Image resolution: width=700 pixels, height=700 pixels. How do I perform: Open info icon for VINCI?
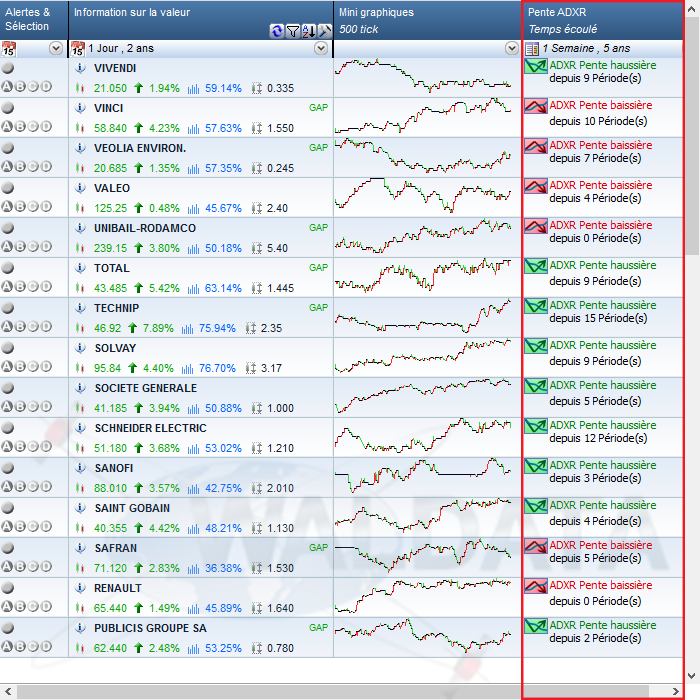(80, 108)
